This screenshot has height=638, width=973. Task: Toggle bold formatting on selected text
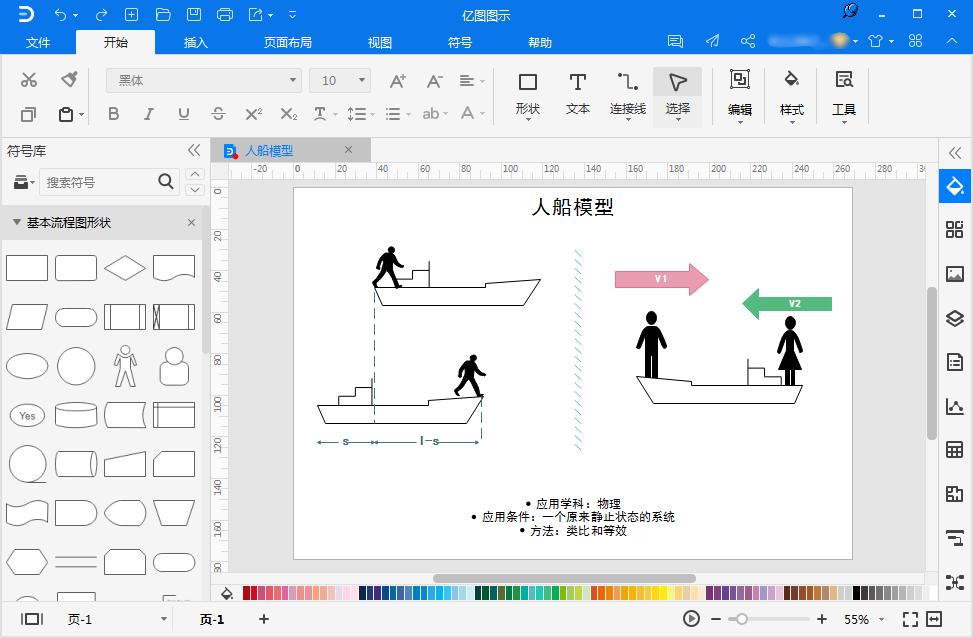tap(113, 114)
